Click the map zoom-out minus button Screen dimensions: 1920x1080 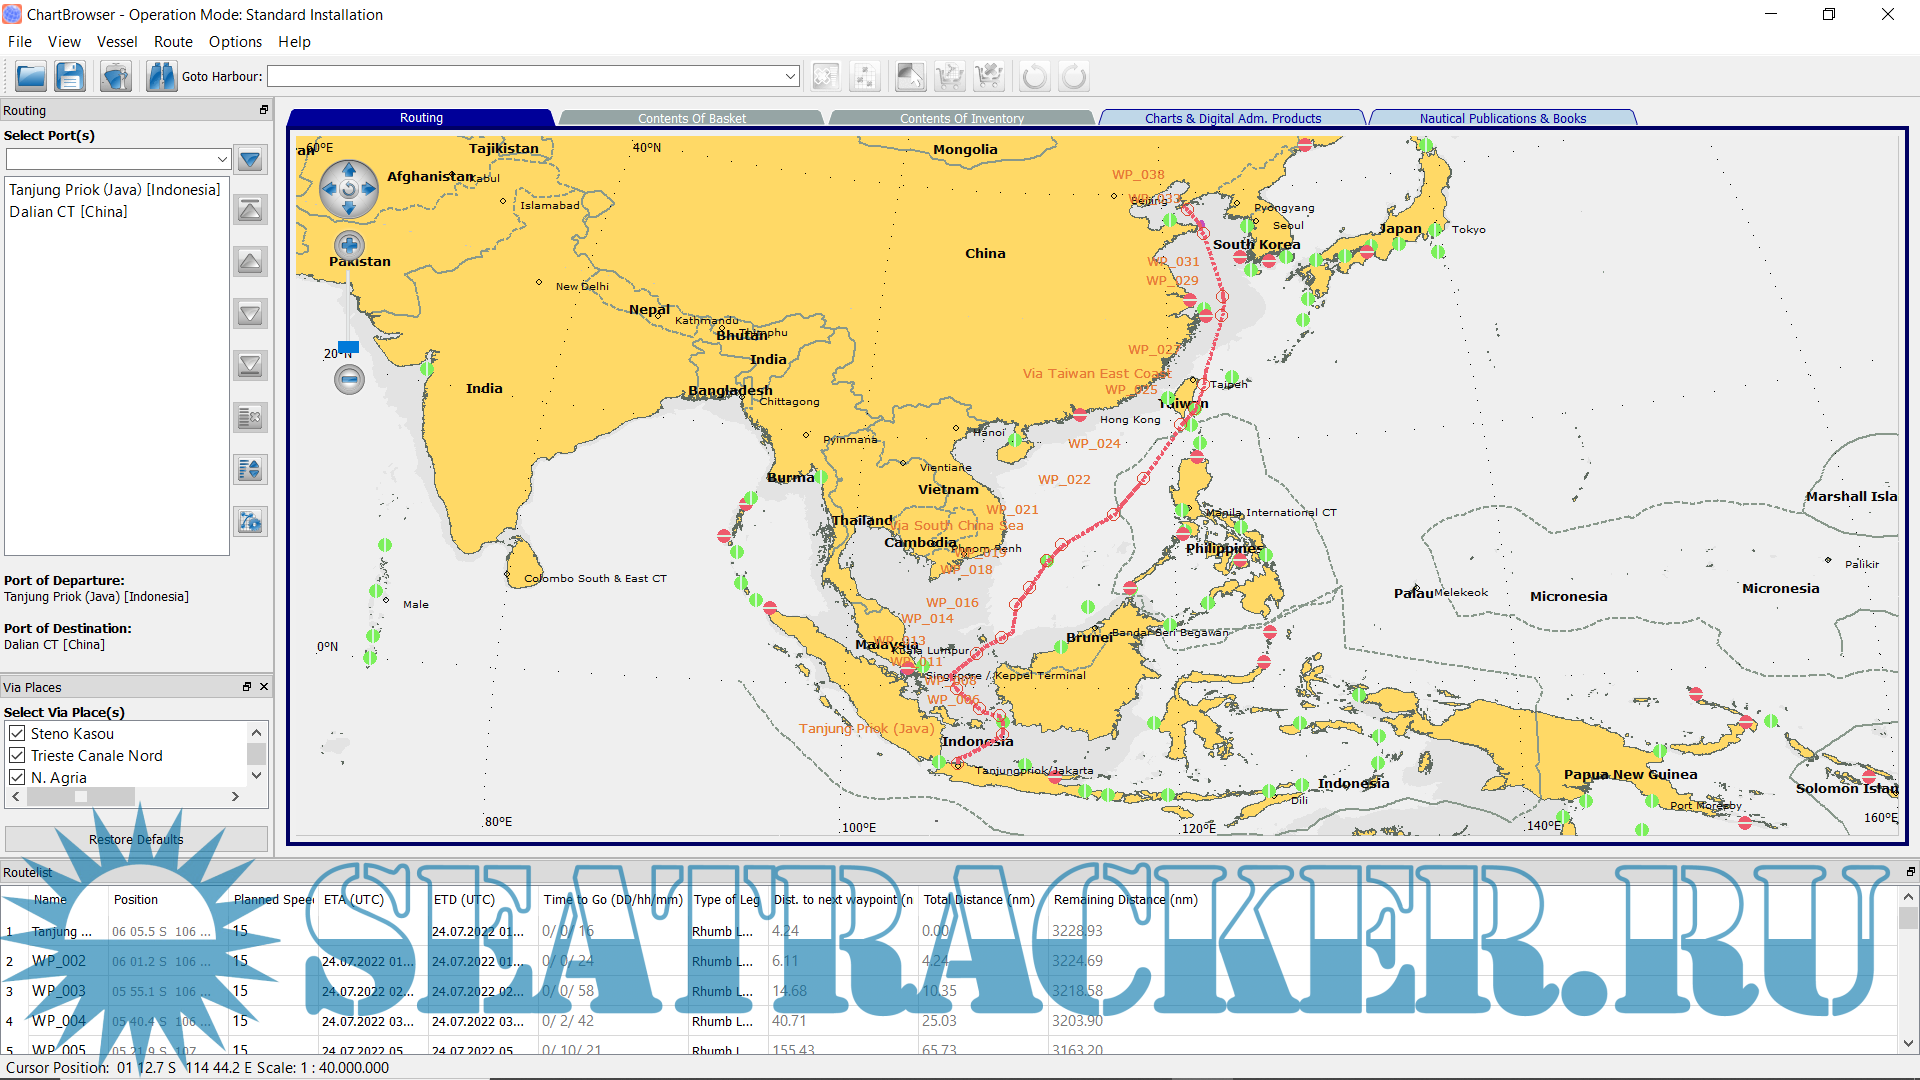(349, 379)
